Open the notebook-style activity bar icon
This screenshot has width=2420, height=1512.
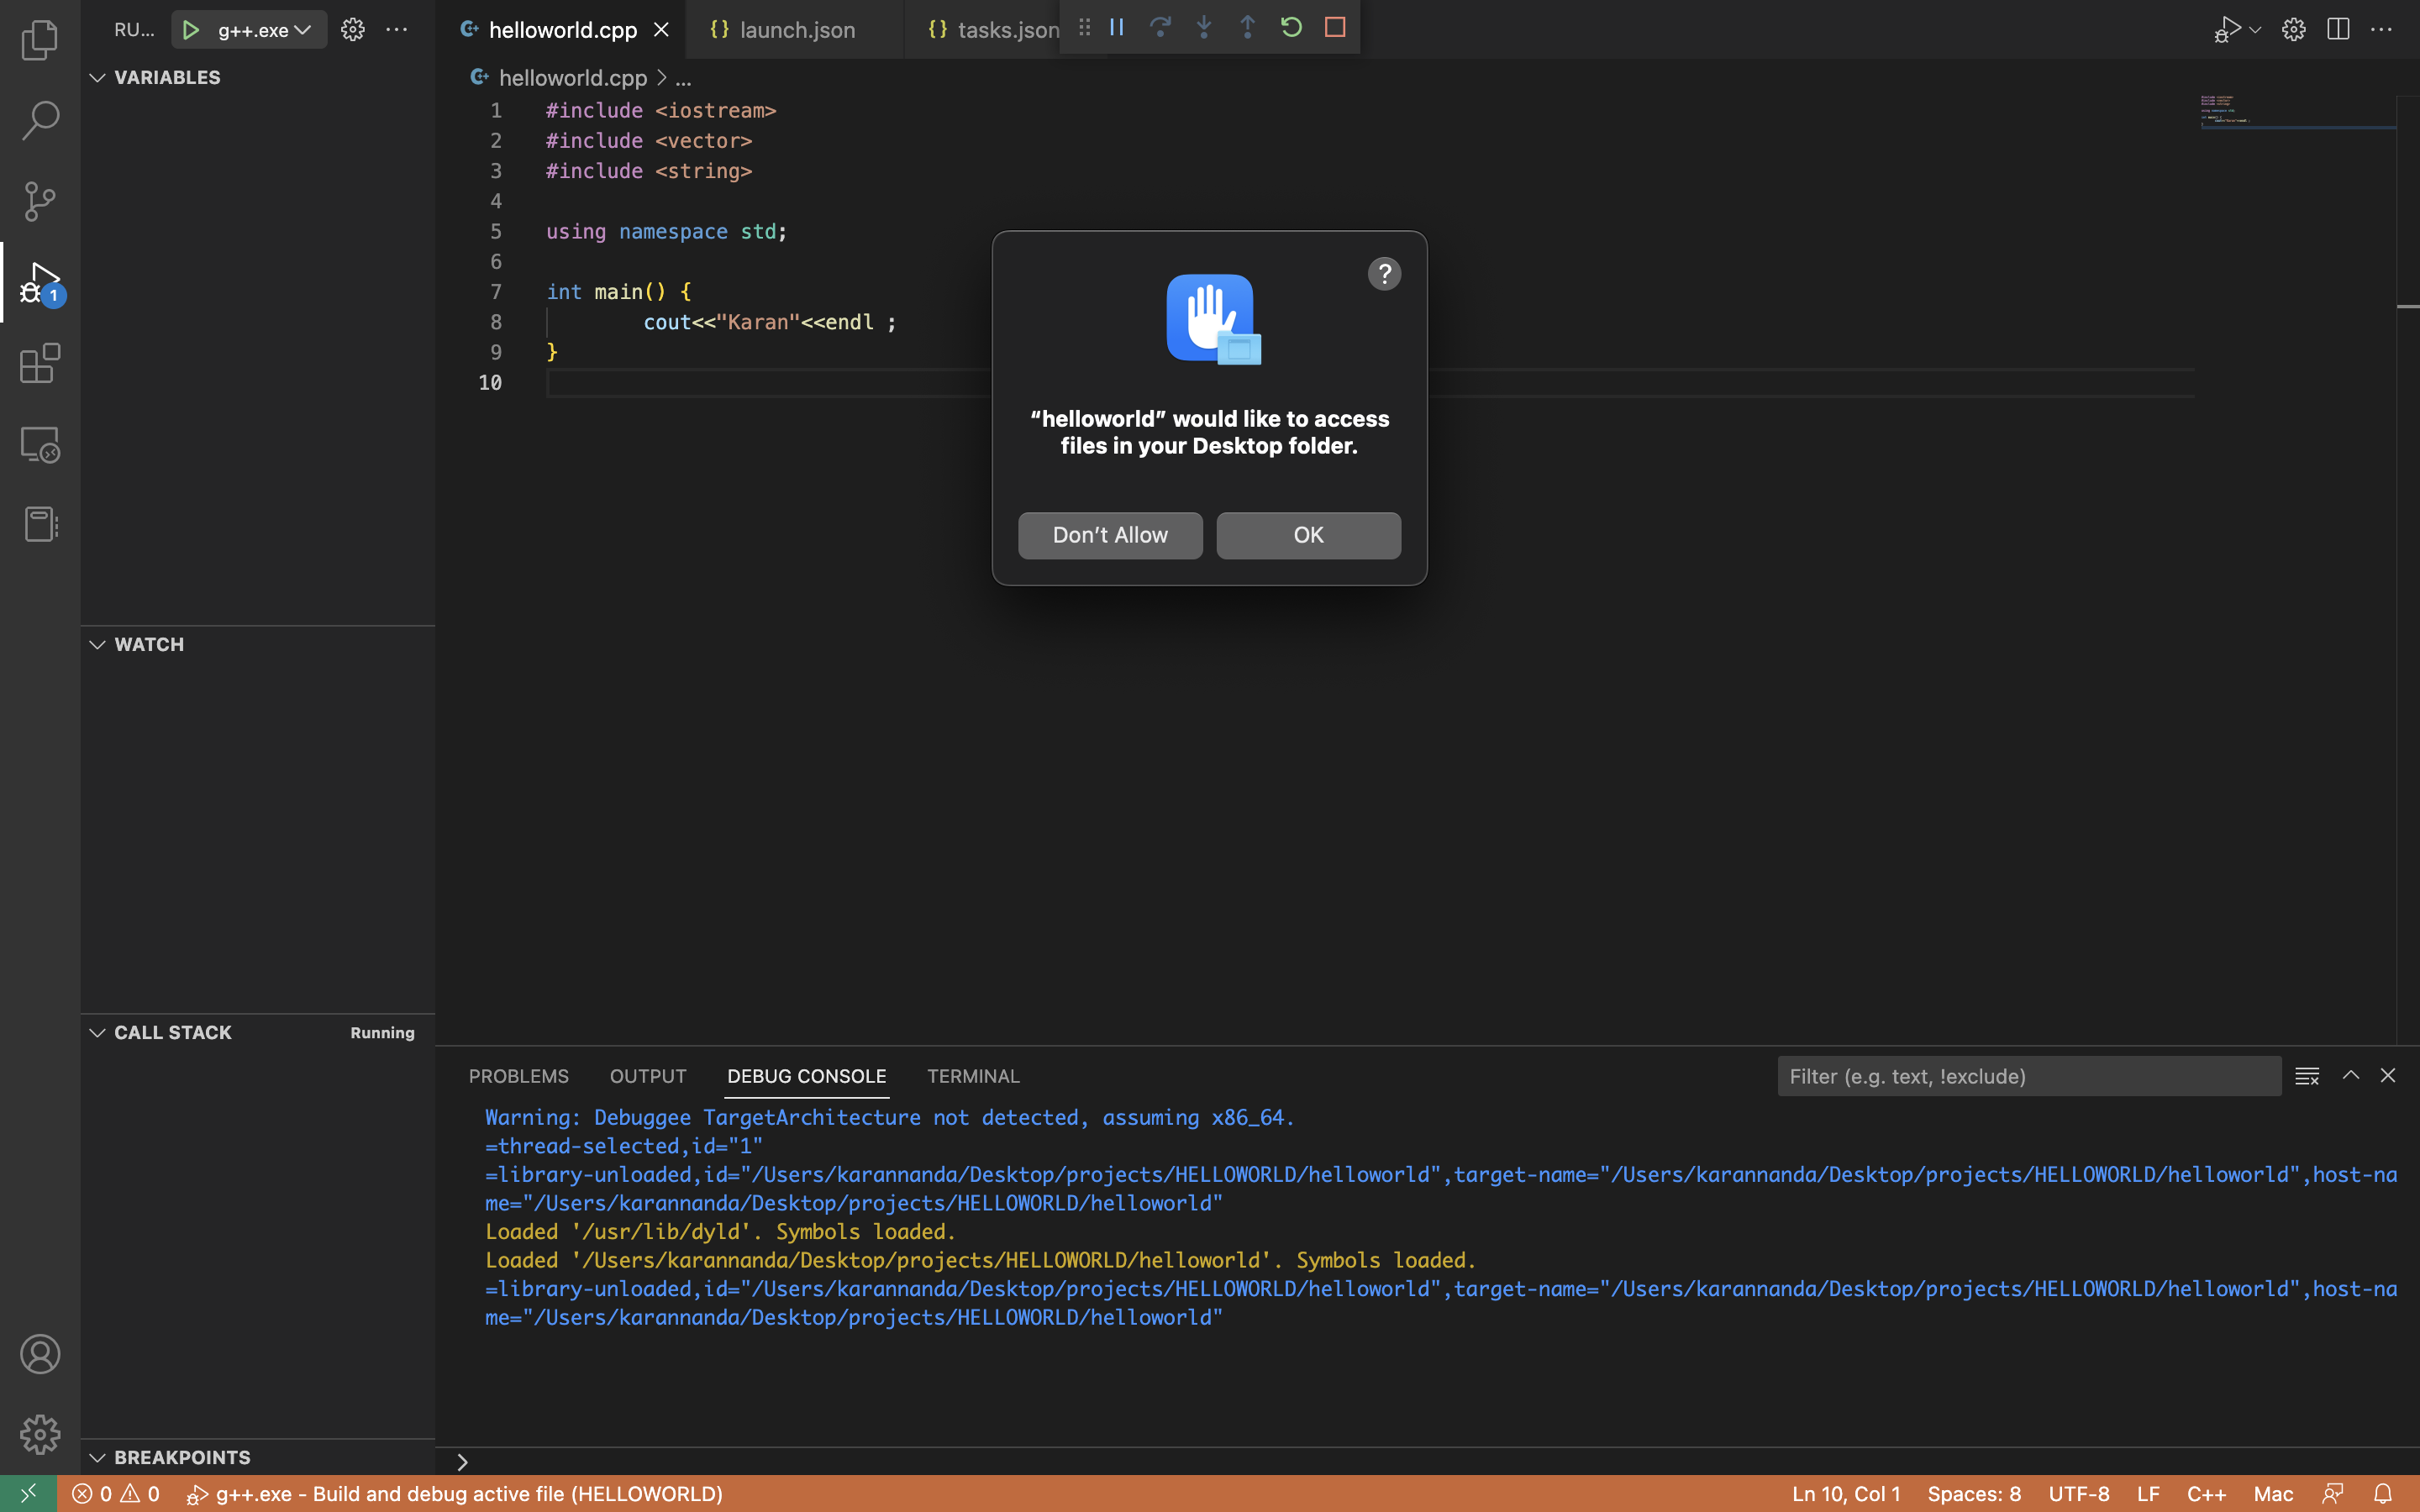[40, 524]
